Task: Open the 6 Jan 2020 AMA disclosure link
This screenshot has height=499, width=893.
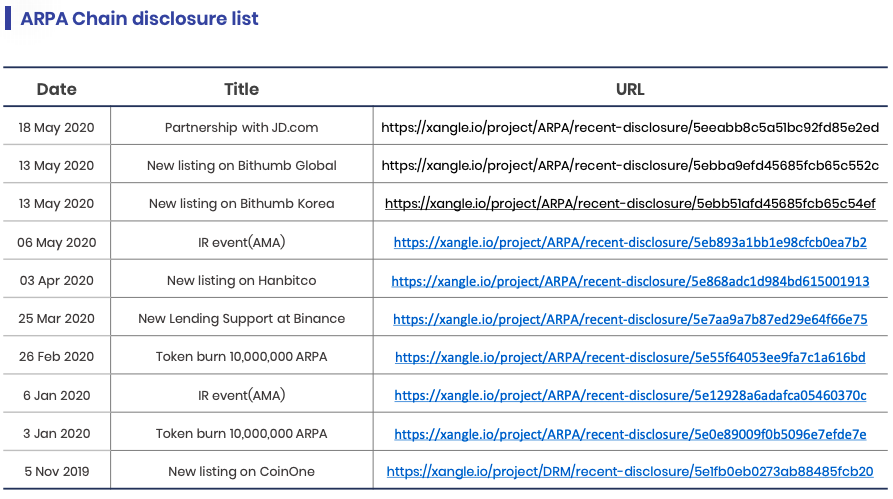Action: pyautogui.click(x=630, y=395)
